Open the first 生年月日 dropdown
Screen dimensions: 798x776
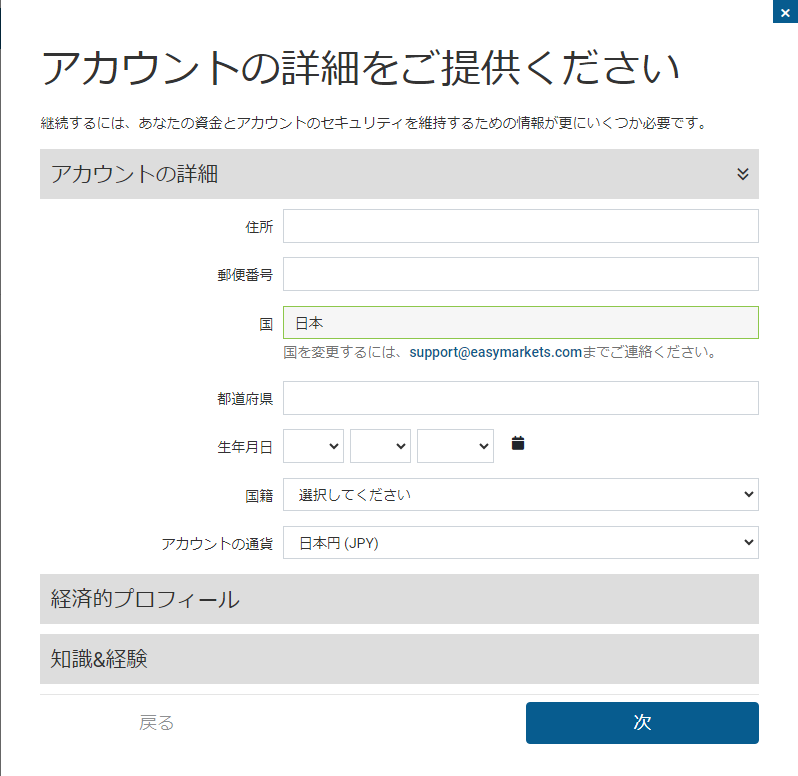pyautogui.click(x=313, y=446)
